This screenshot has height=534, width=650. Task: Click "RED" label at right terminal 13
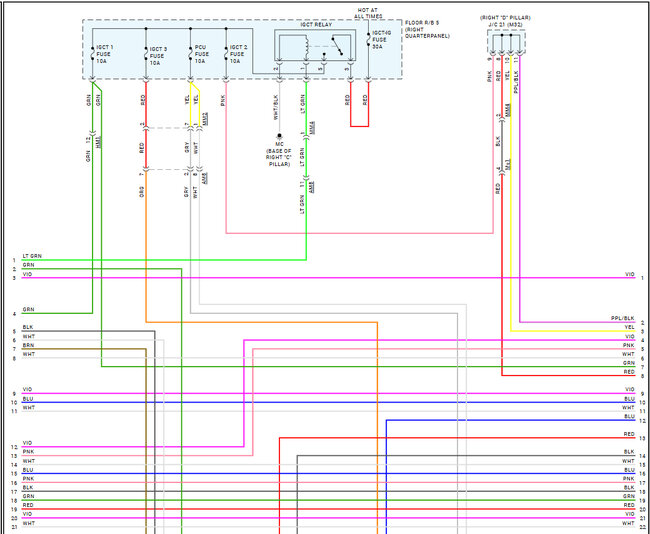(x=629, y=434)
